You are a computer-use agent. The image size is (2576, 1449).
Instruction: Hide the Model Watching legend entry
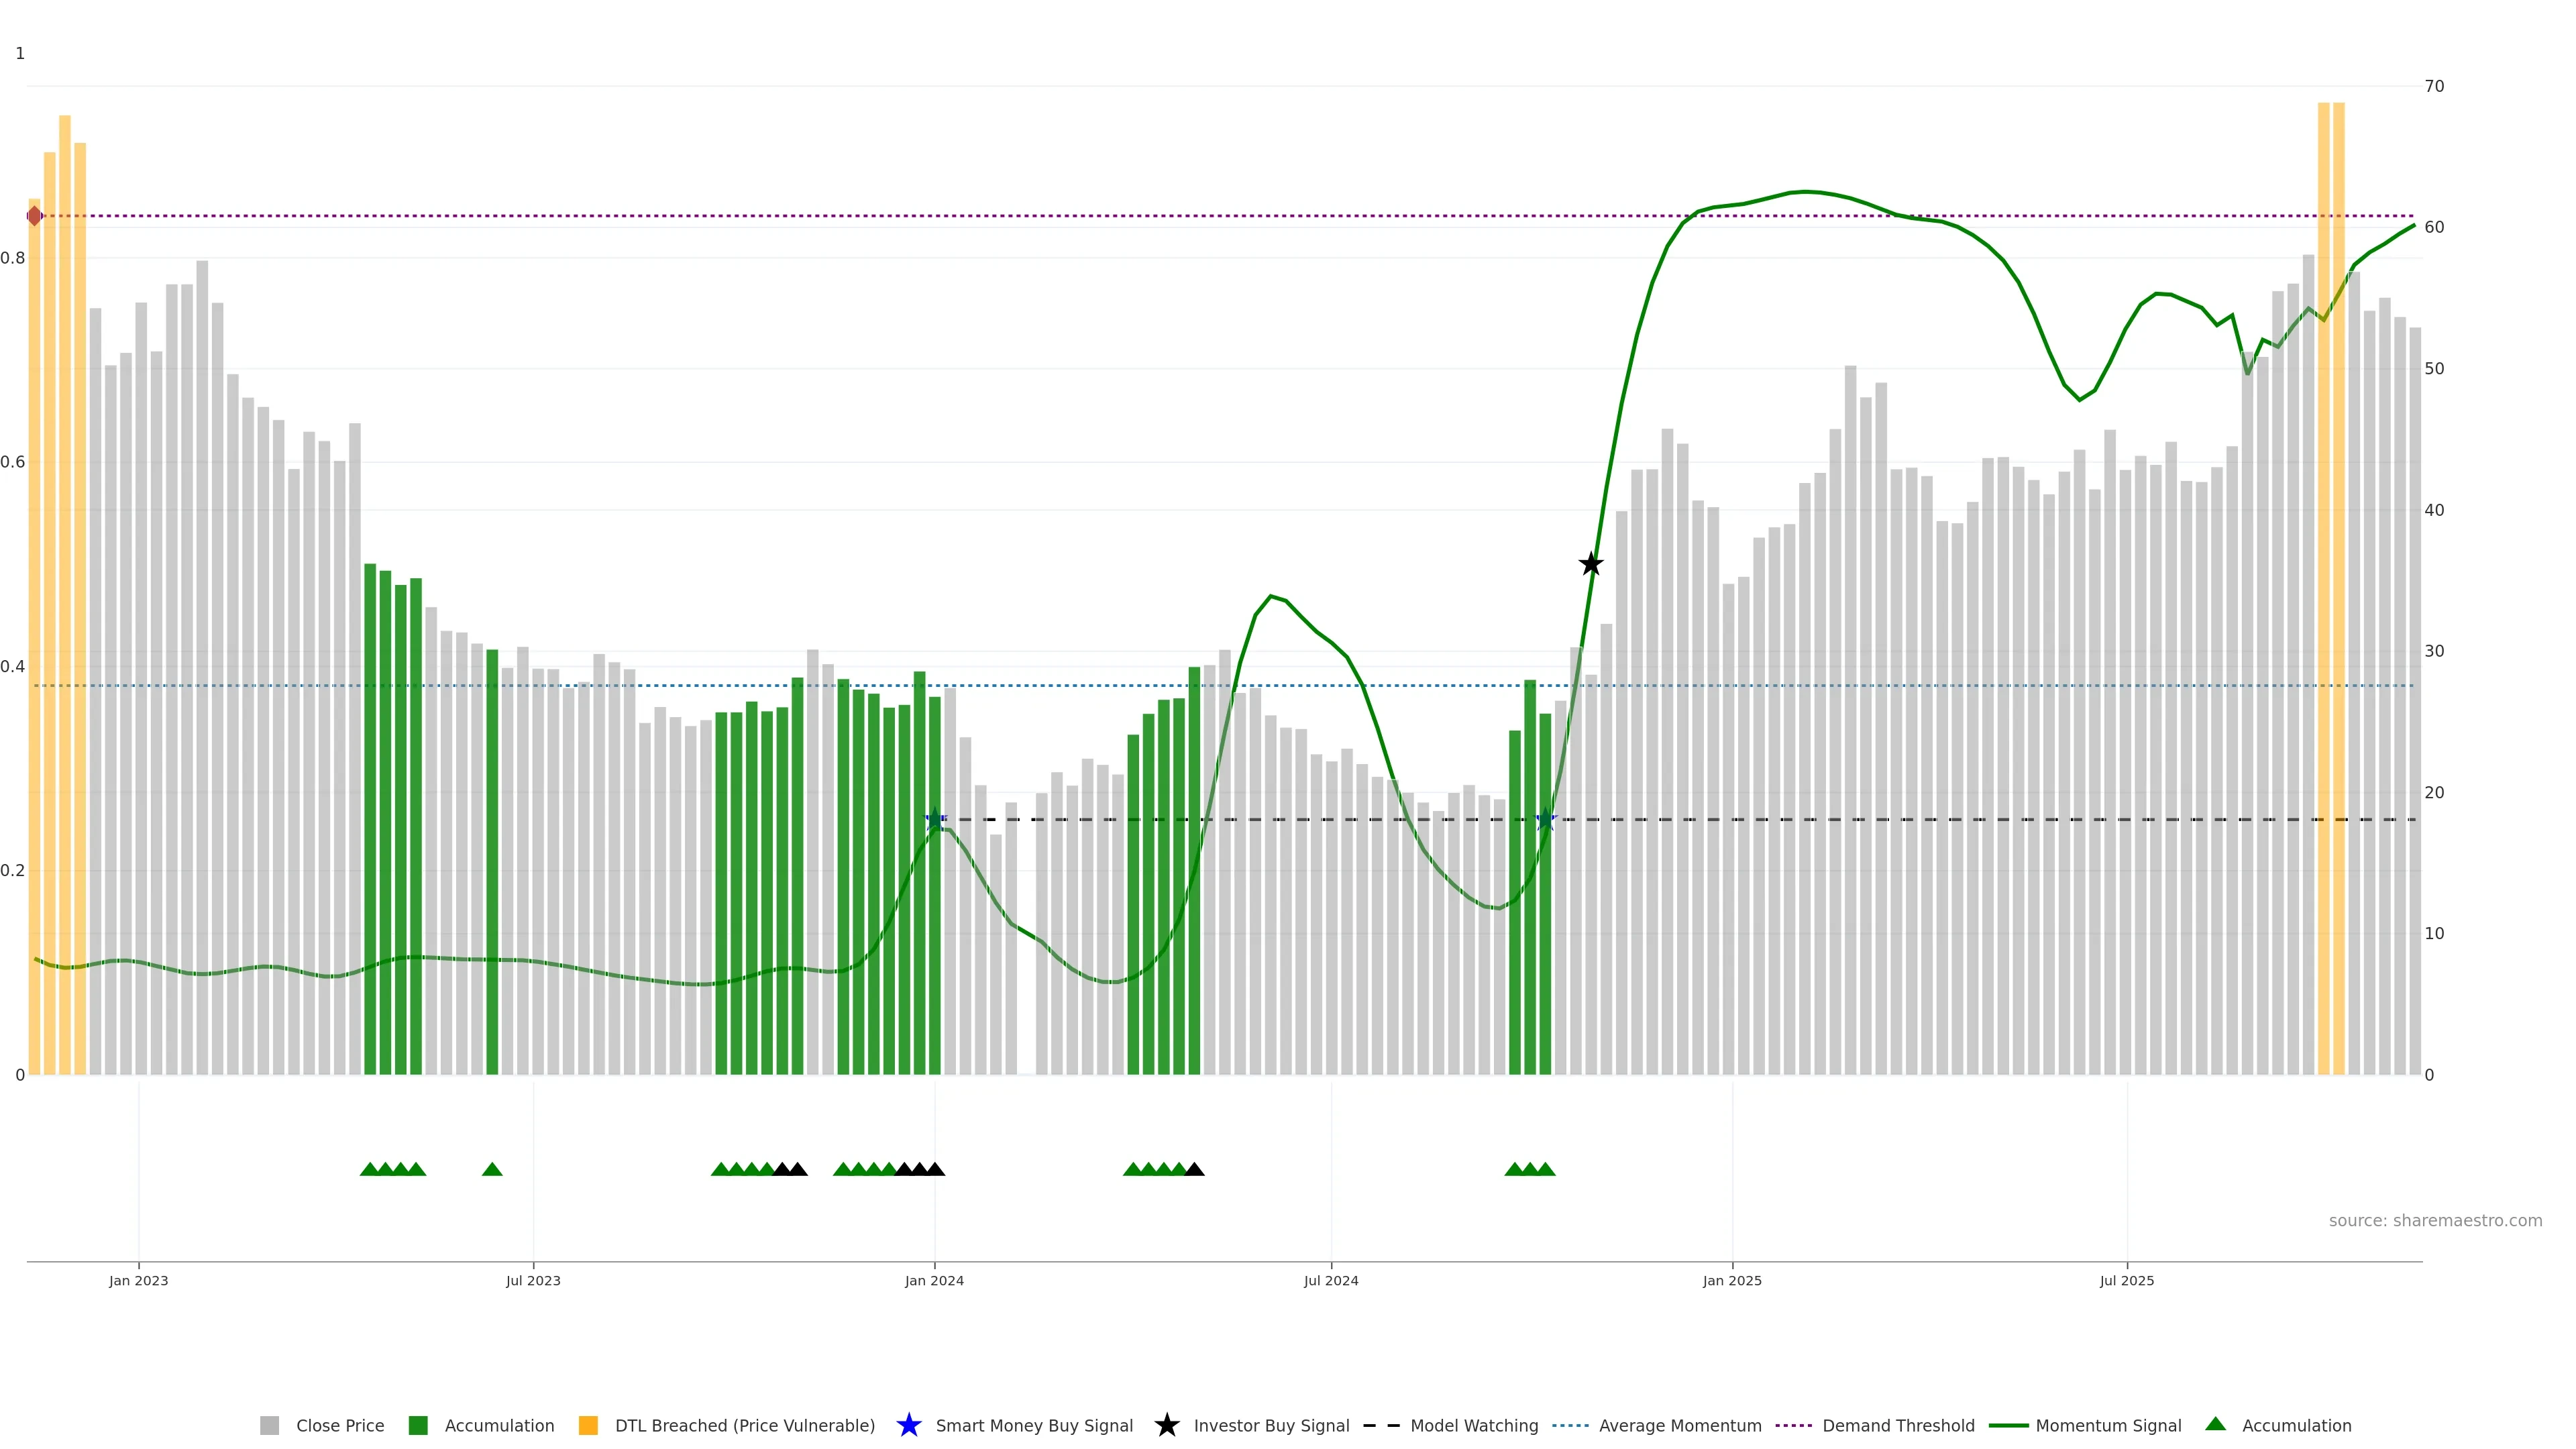click(1473, 1425)
